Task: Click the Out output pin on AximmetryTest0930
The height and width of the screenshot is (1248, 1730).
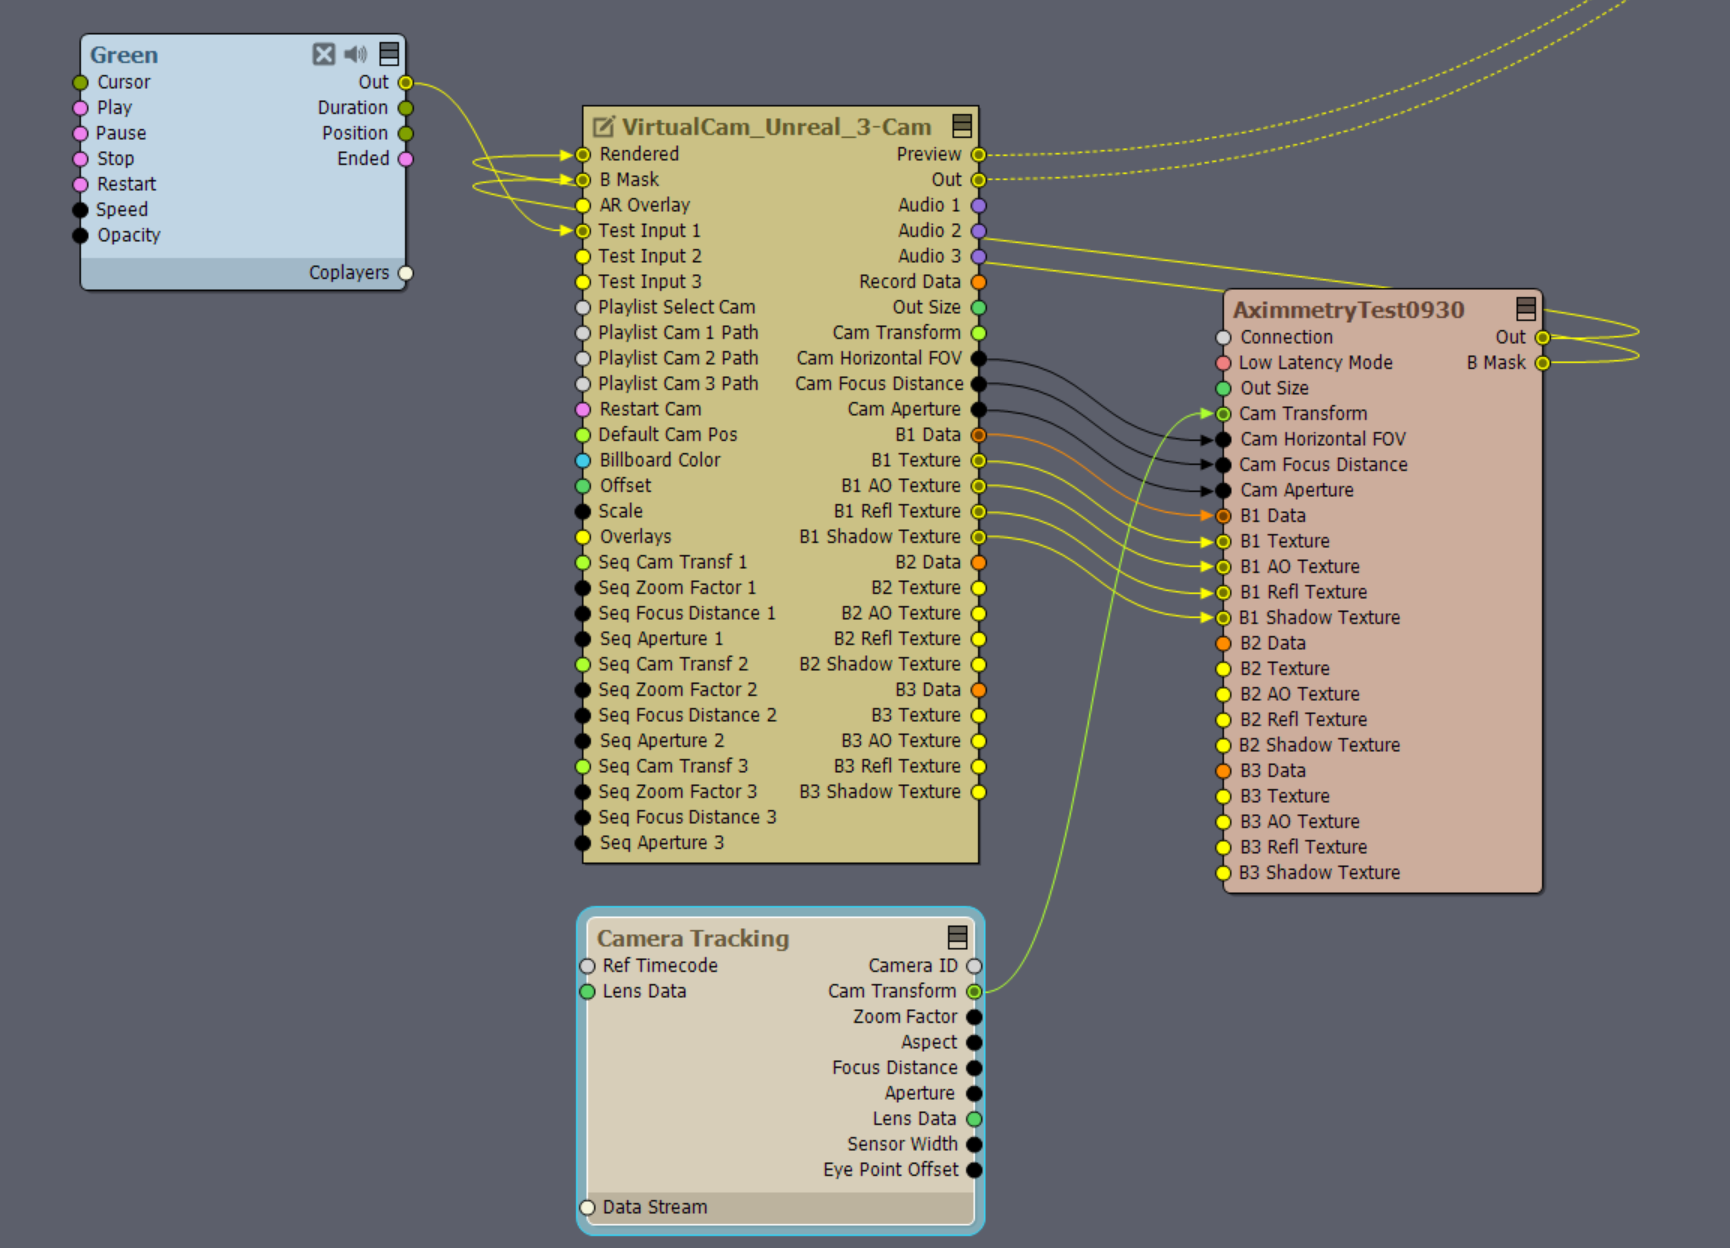Action: (x=1542, y=337)
